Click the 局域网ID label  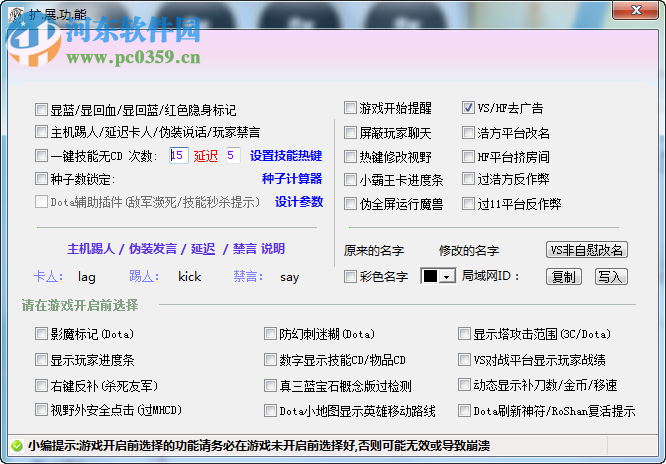point(491,277)
